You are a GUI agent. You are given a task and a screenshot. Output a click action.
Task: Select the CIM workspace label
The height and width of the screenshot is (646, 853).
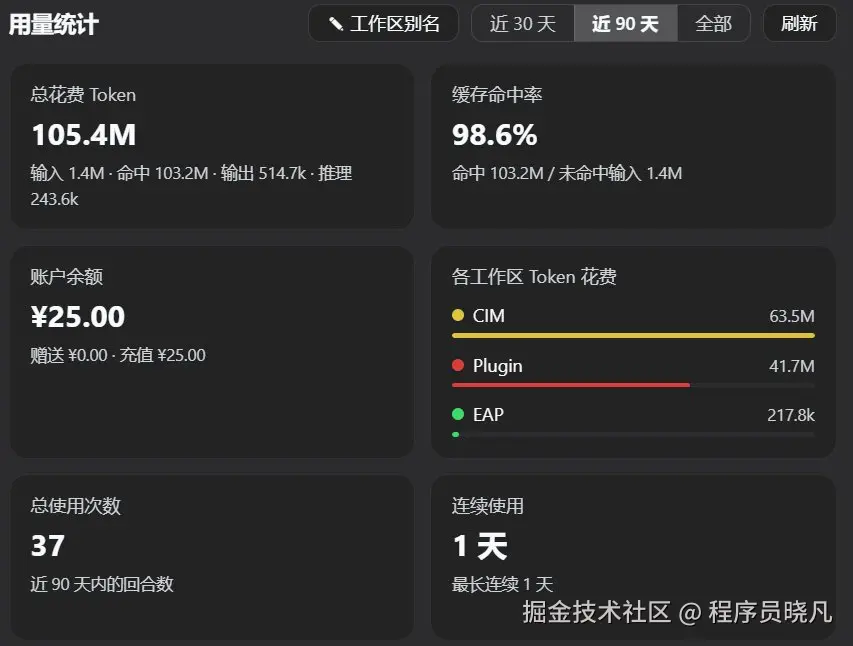489,316
